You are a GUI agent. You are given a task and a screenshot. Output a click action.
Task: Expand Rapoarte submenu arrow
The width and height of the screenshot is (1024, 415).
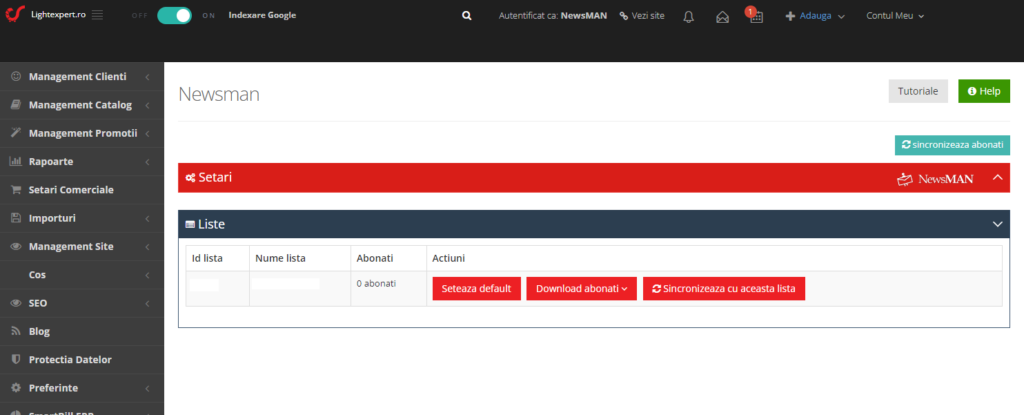[148, 161]
